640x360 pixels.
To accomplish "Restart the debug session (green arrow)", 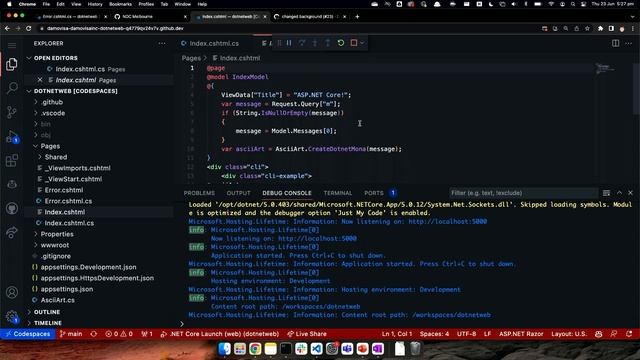I will pyautogui.click(x=341, y=43).
